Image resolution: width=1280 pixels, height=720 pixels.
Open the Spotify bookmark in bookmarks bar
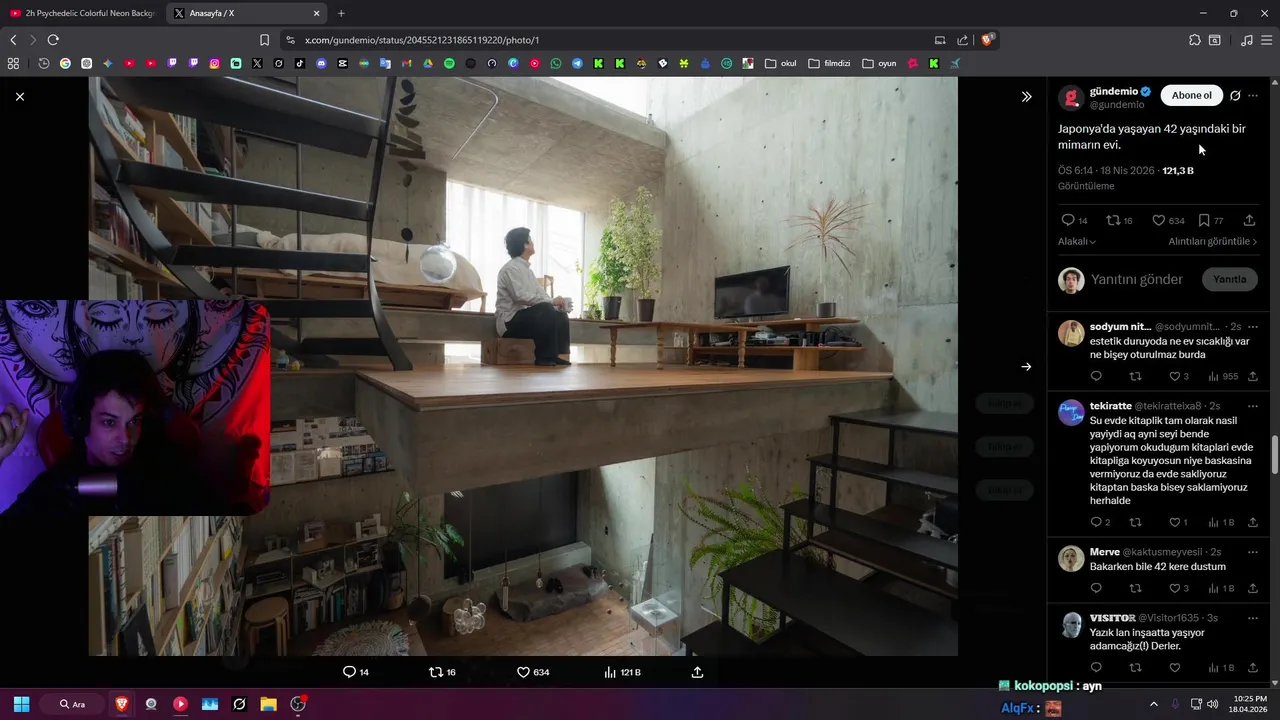tap(449, 63)
